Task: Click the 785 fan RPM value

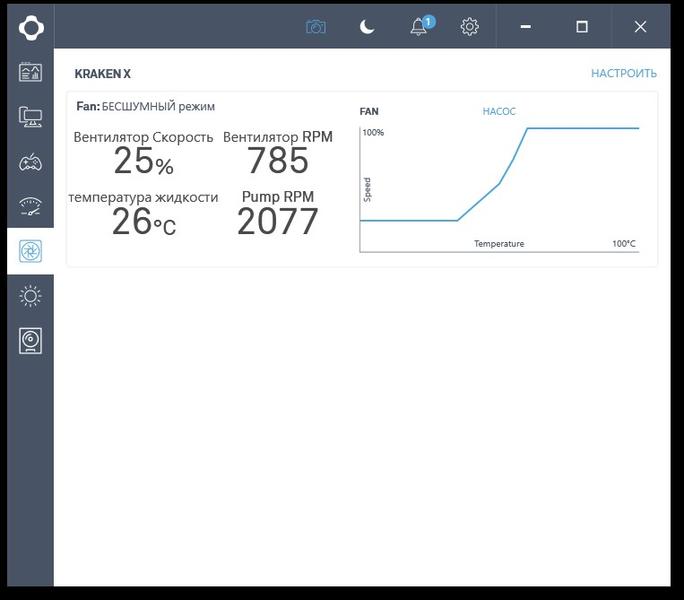Action: click(x=278, y=160)
